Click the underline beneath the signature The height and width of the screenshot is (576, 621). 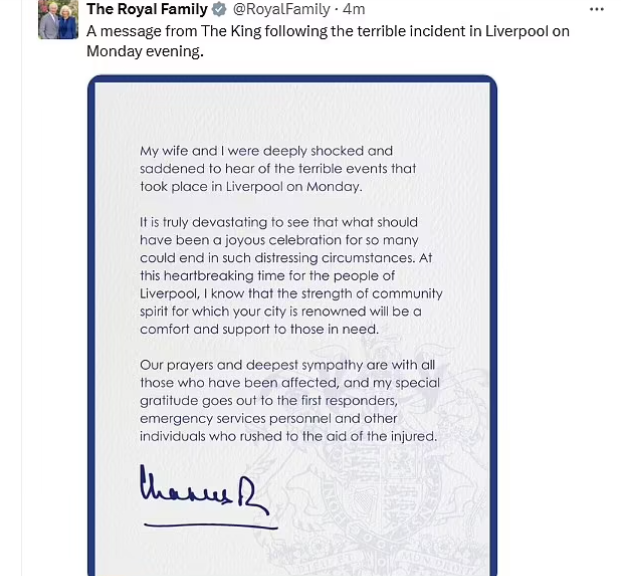coord(211,526)
